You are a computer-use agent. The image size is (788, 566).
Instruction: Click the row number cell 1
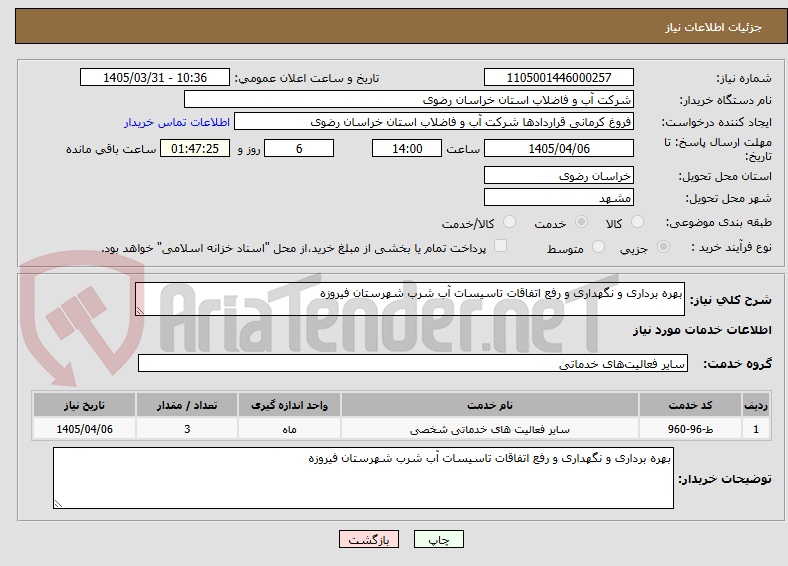coord(756,429)
